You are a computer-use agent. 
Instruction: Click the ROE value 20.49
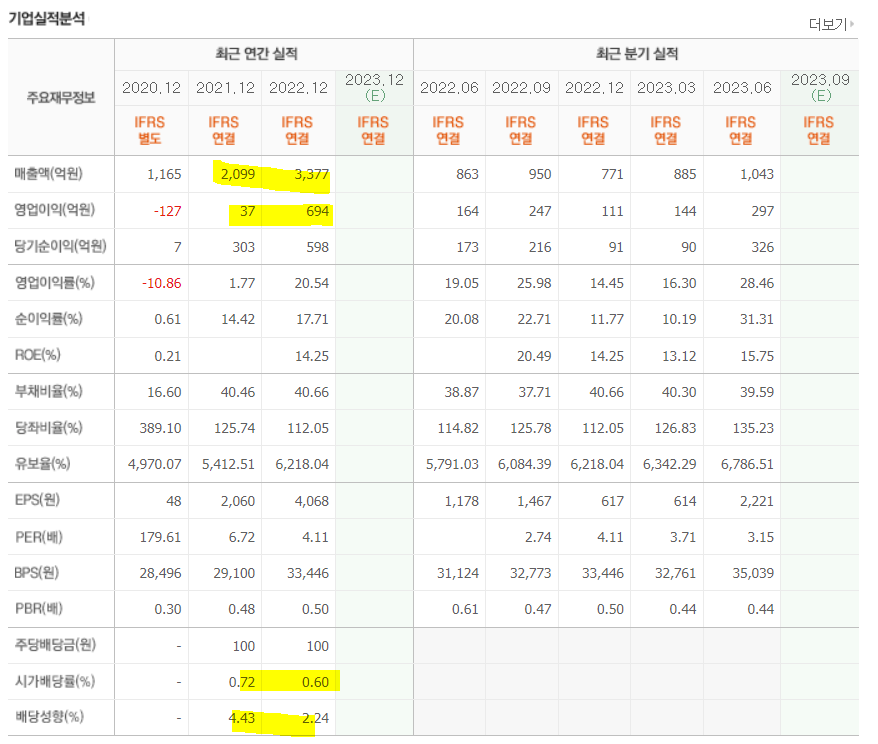click(x=534, y=356)
